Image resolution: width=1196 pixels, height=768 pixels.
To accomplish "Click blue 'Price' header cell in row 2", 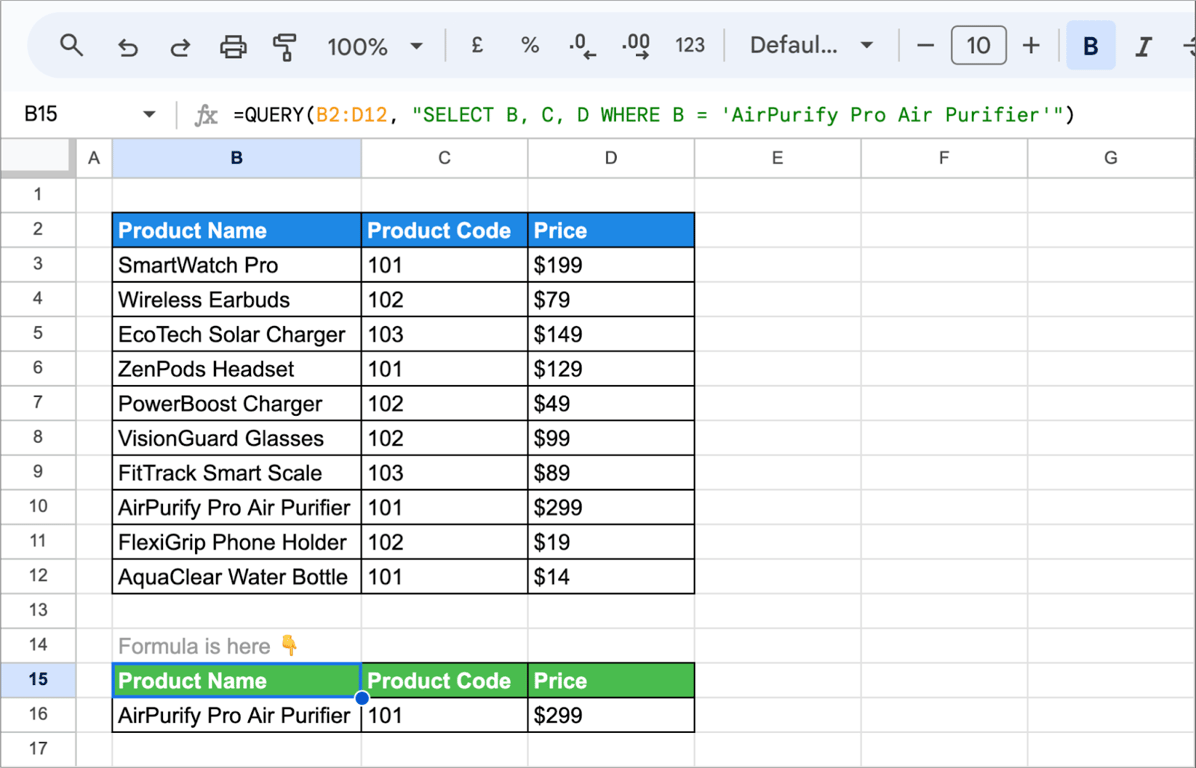I will (611, 230).
